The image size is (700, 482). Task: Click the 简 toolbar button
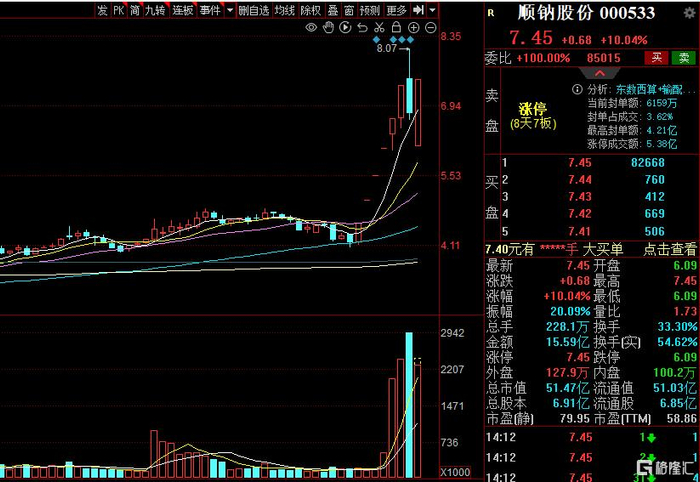[x=134, y=10]
